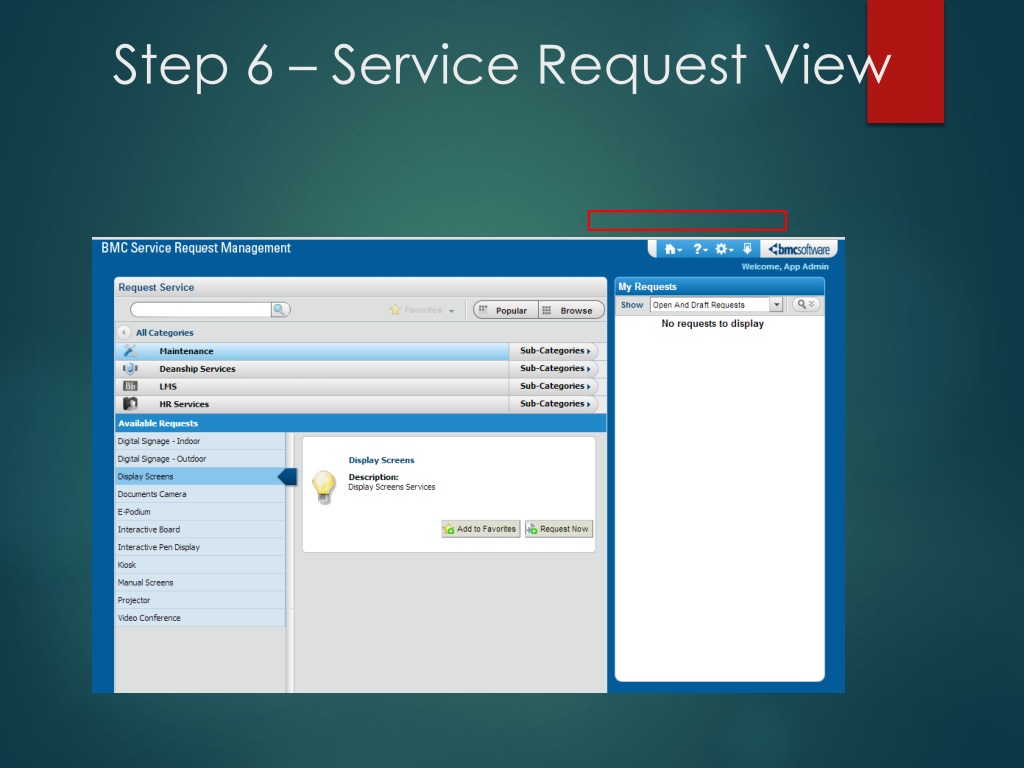The height and width of the screenshot is (768, 1024).
Task: Click the search magnifier in Request Service
Action: pyautogui.click(x=280, y=310)
